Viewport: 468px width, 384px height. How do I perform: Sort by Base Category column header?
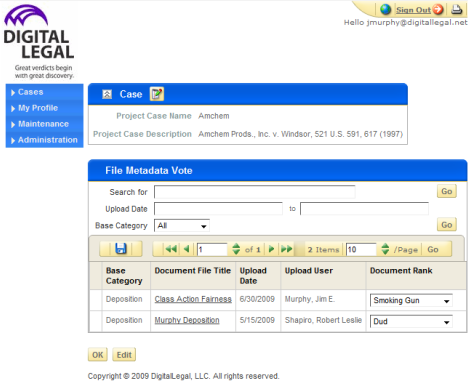pyautogui.click(x=124, y=276)
